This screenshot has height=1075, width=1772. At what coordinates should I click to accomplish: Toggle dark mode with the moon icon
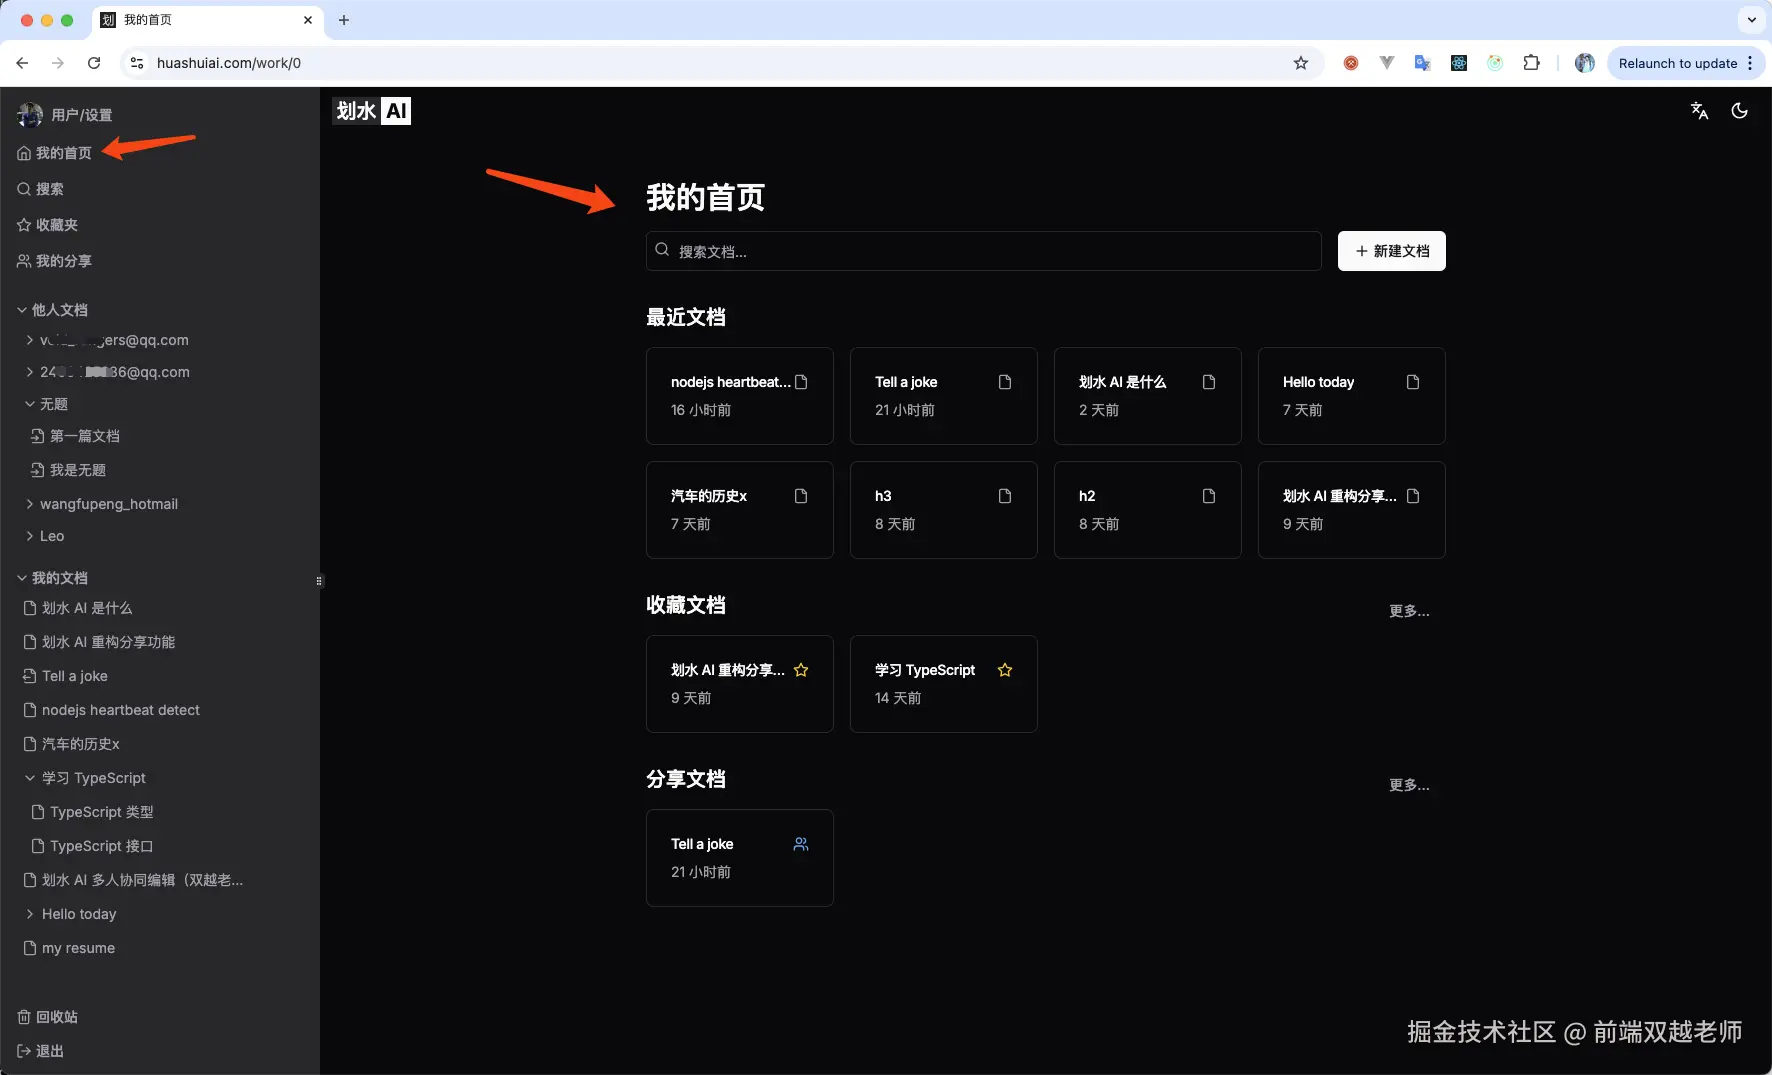(1739, 111)
